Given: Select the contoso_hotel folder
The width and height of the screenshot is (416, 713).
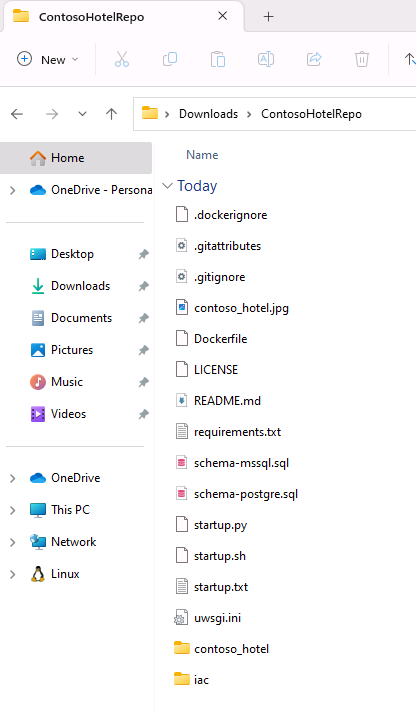Looking at the screenshot, I should (231, 649).
